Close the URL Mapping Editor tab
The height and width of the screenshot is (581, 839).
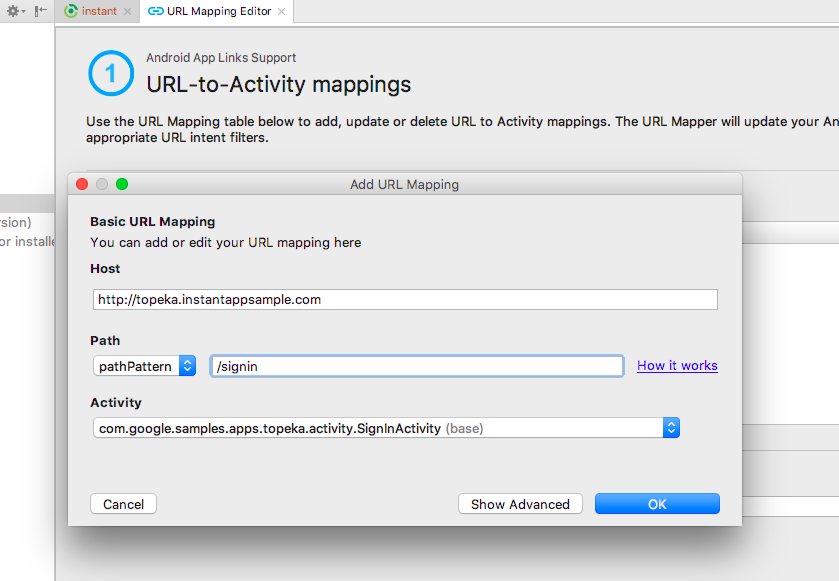pos(281,12)
